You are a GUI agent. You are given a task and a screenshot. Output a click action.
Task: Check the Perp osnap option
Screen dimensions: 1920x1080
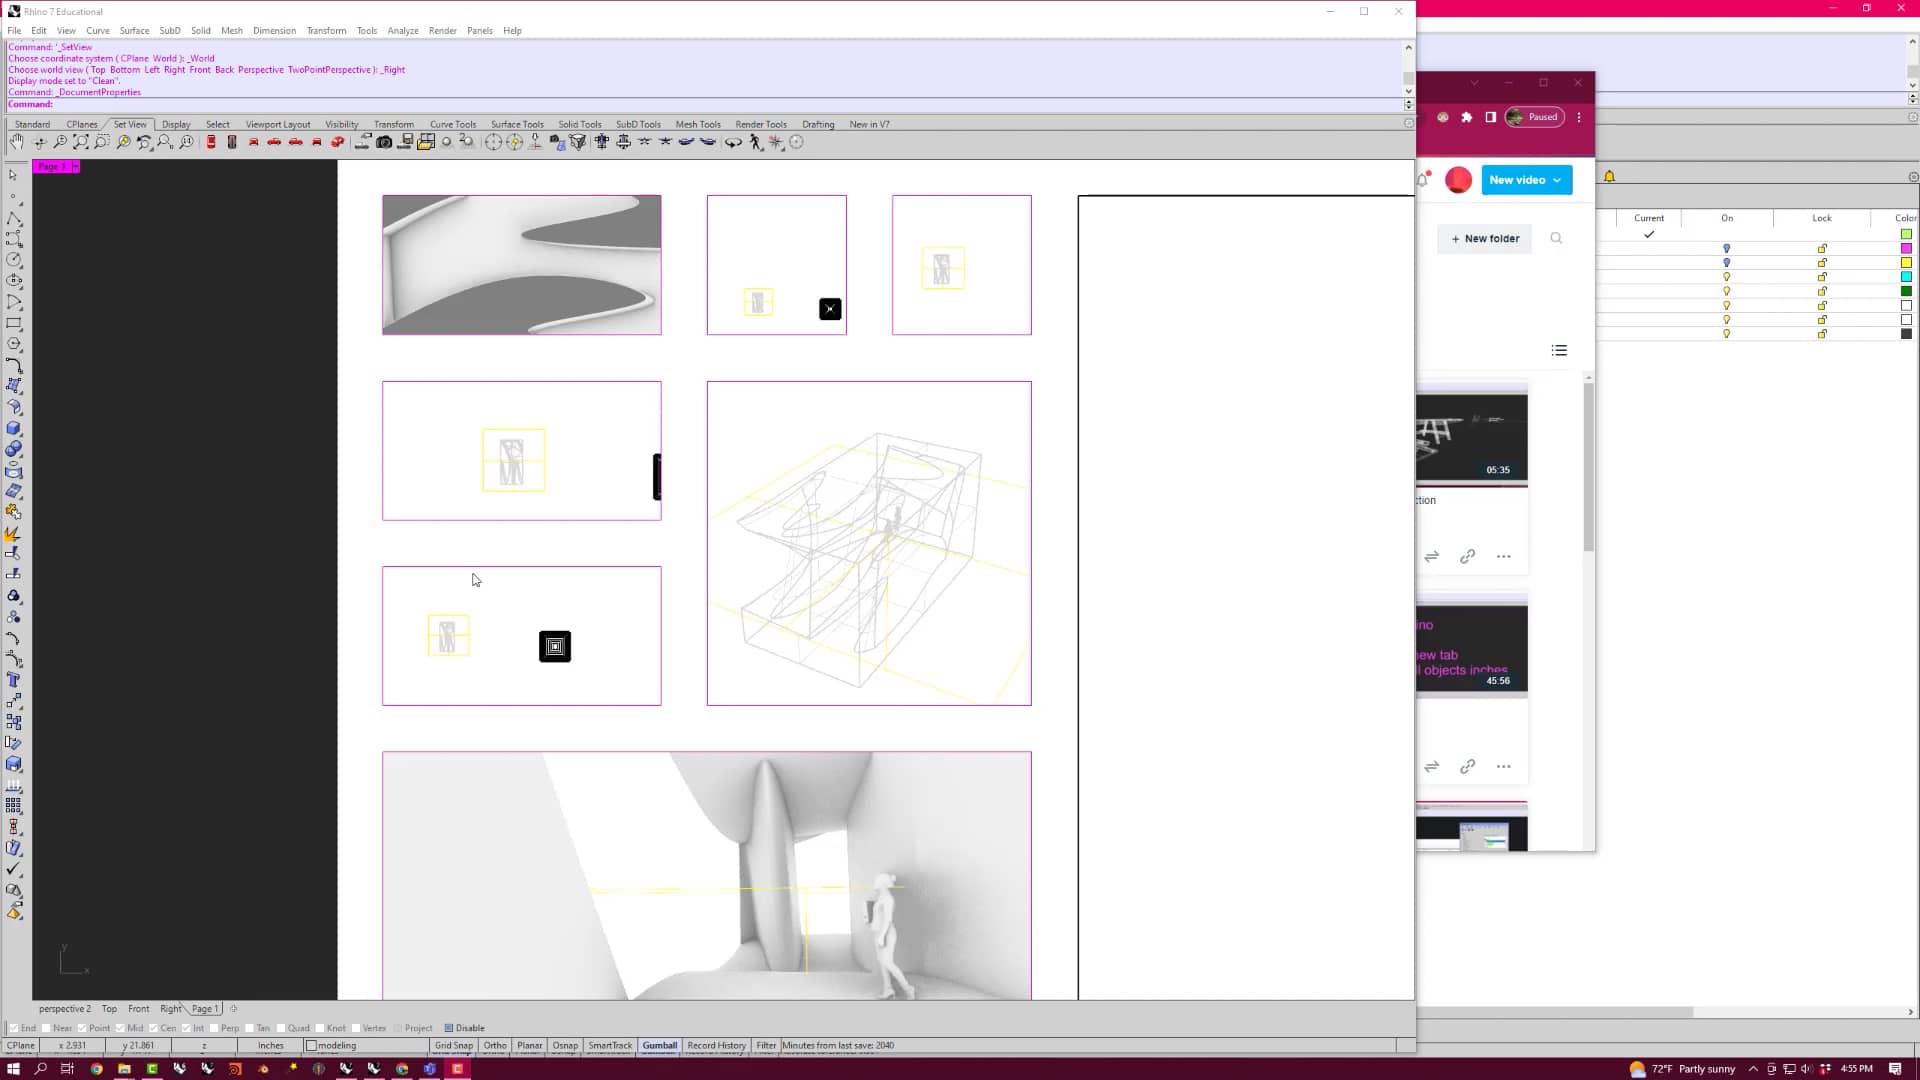[x=216, y=1027]
